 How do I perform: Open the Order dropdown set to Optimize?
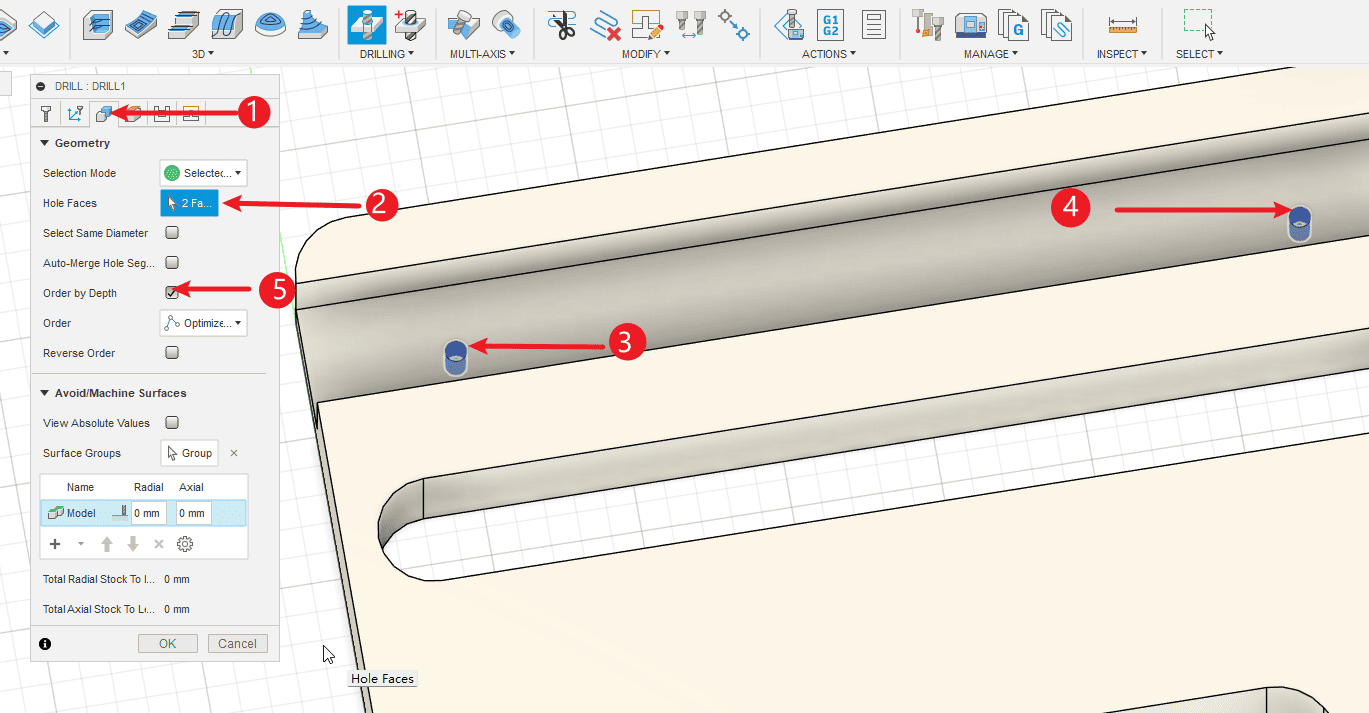203,323
